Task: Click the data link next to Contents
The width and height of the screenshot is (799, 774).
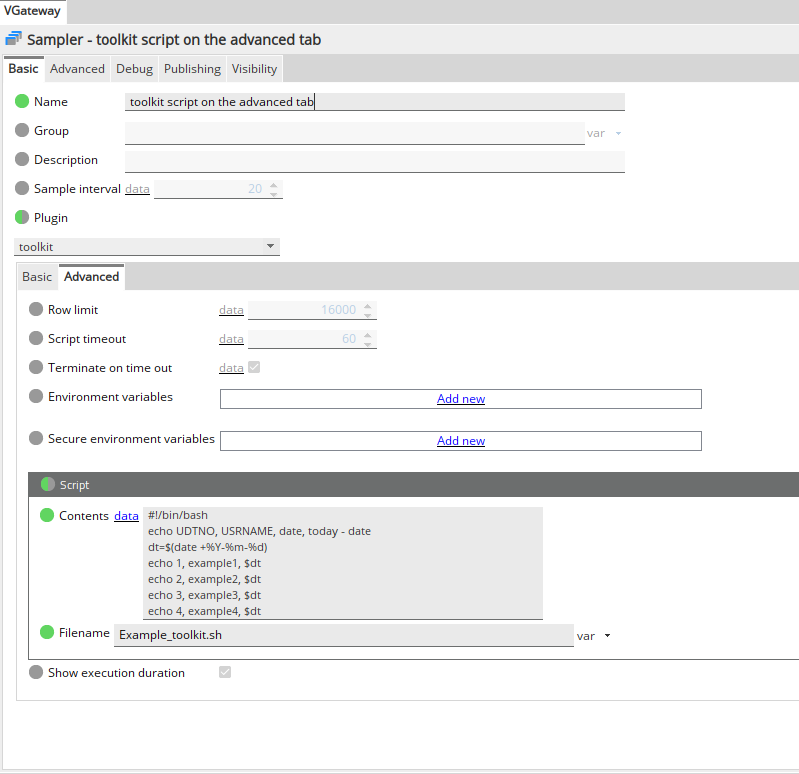Action: [126, 516]
